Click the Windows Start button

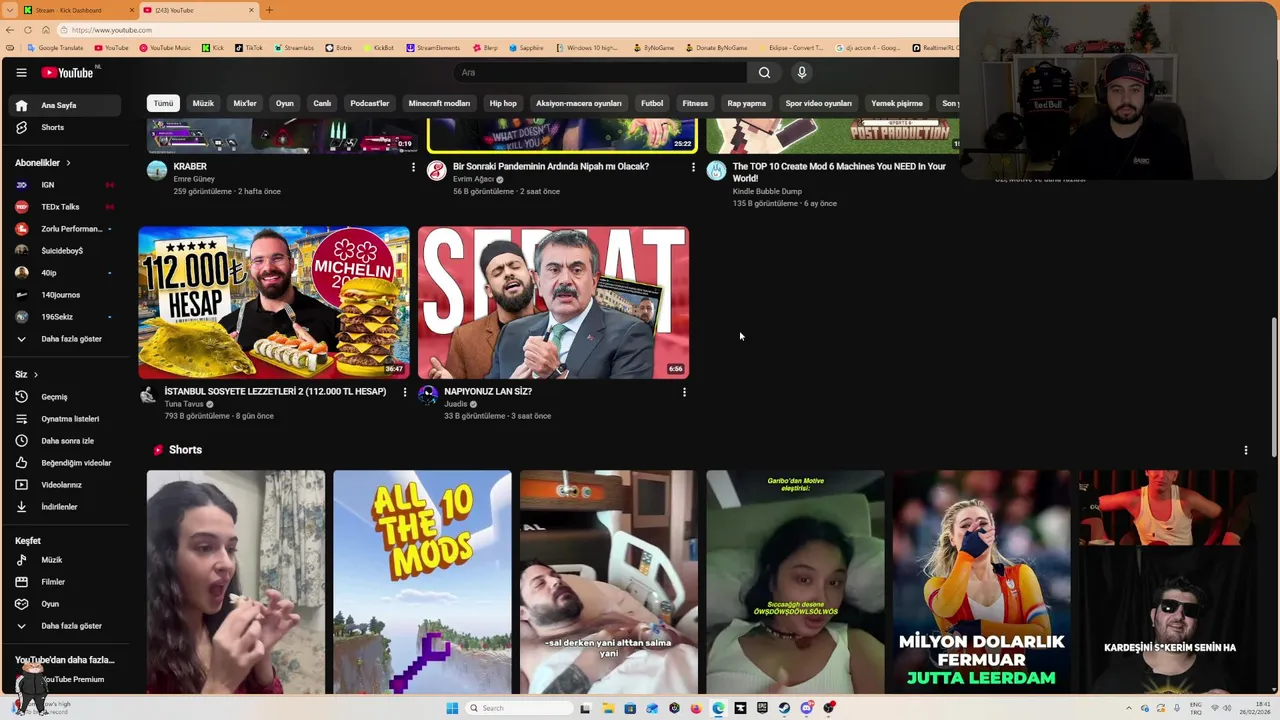click(x=452, y=708)
